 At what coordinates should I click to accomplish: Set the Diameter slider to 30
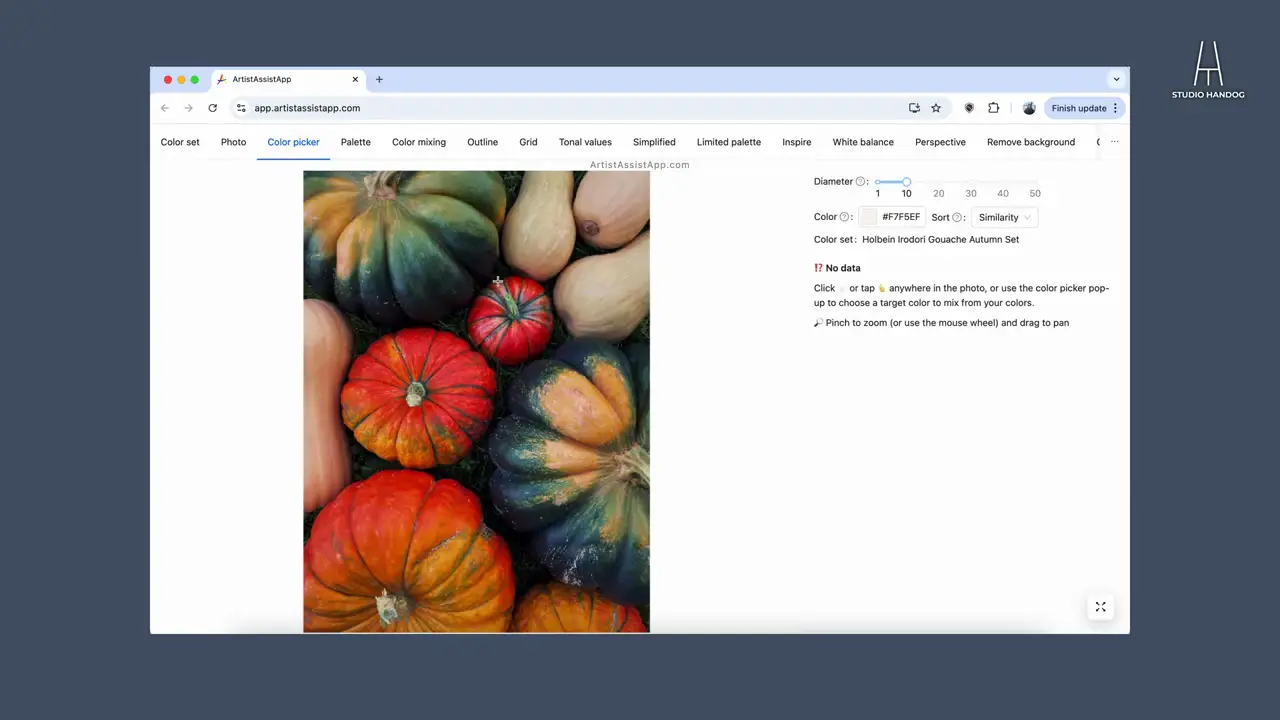coord(970,182)
